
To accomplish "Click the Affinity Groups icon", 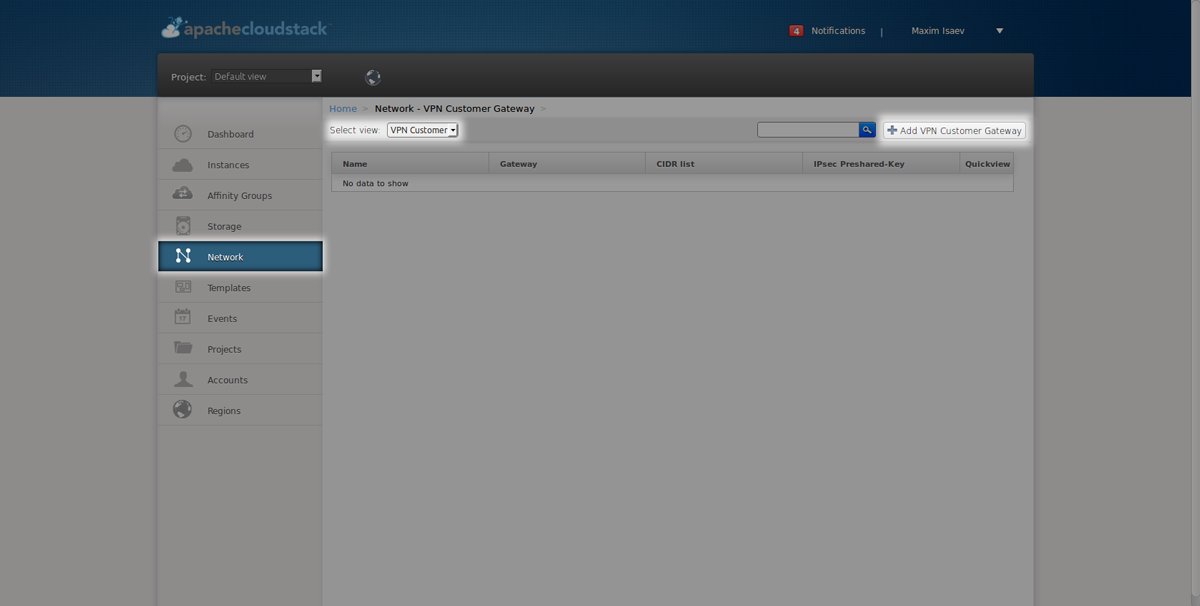I will click(183, 195).
